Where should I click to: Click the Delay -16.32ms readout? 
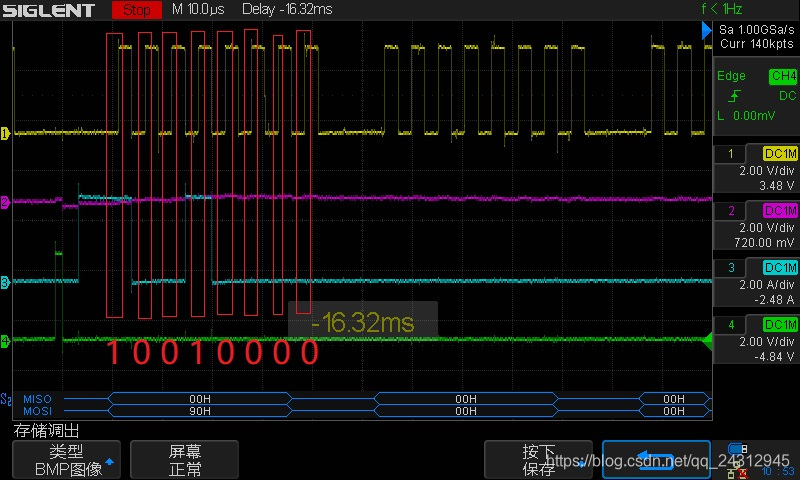(x=287, y=9)
